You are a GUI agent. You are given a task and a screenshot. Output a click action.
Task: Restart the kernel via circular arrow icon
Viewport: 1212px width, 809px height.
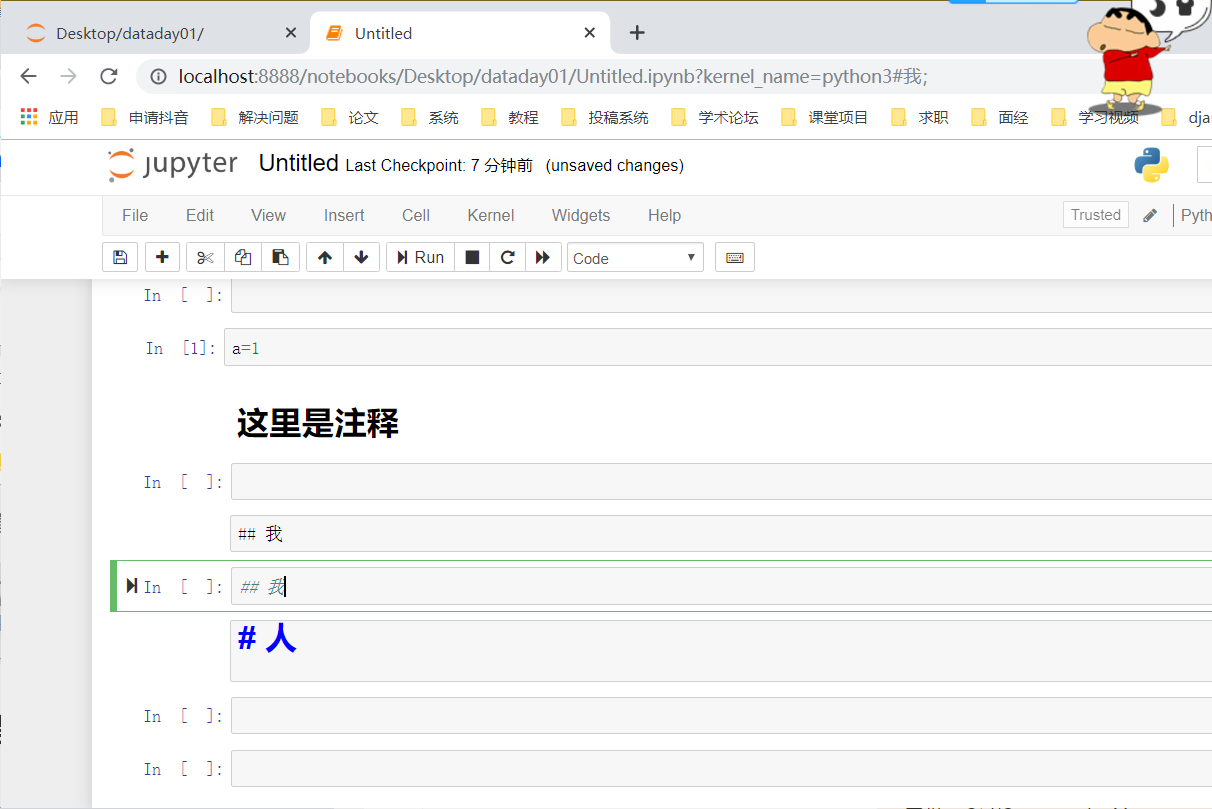(x=507, y=257)
